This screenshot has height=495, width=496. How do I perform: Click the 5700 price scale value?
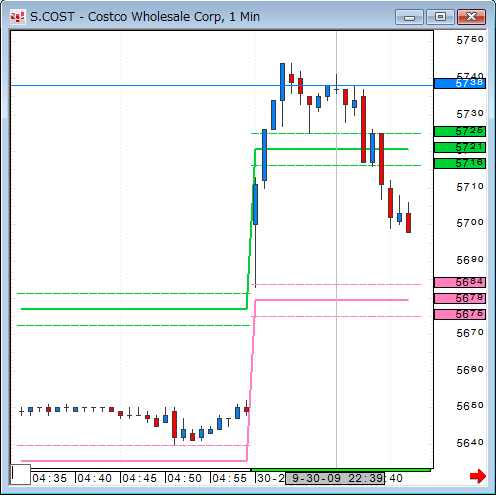[x=470, y=223]
